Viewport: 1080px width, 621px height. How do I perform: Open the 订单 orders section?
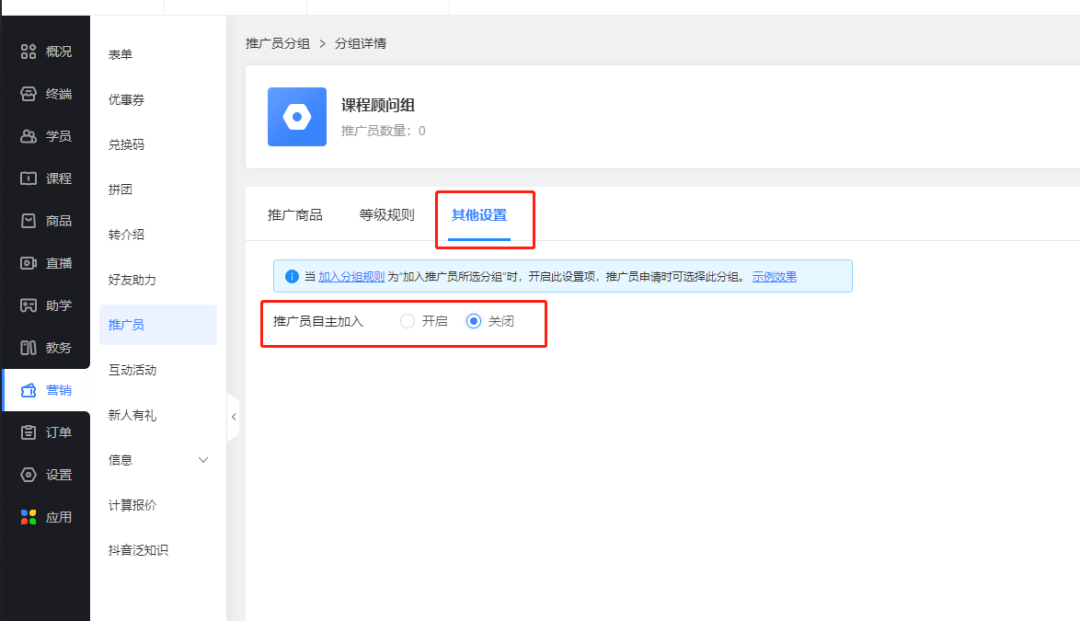tap(45, 432)
